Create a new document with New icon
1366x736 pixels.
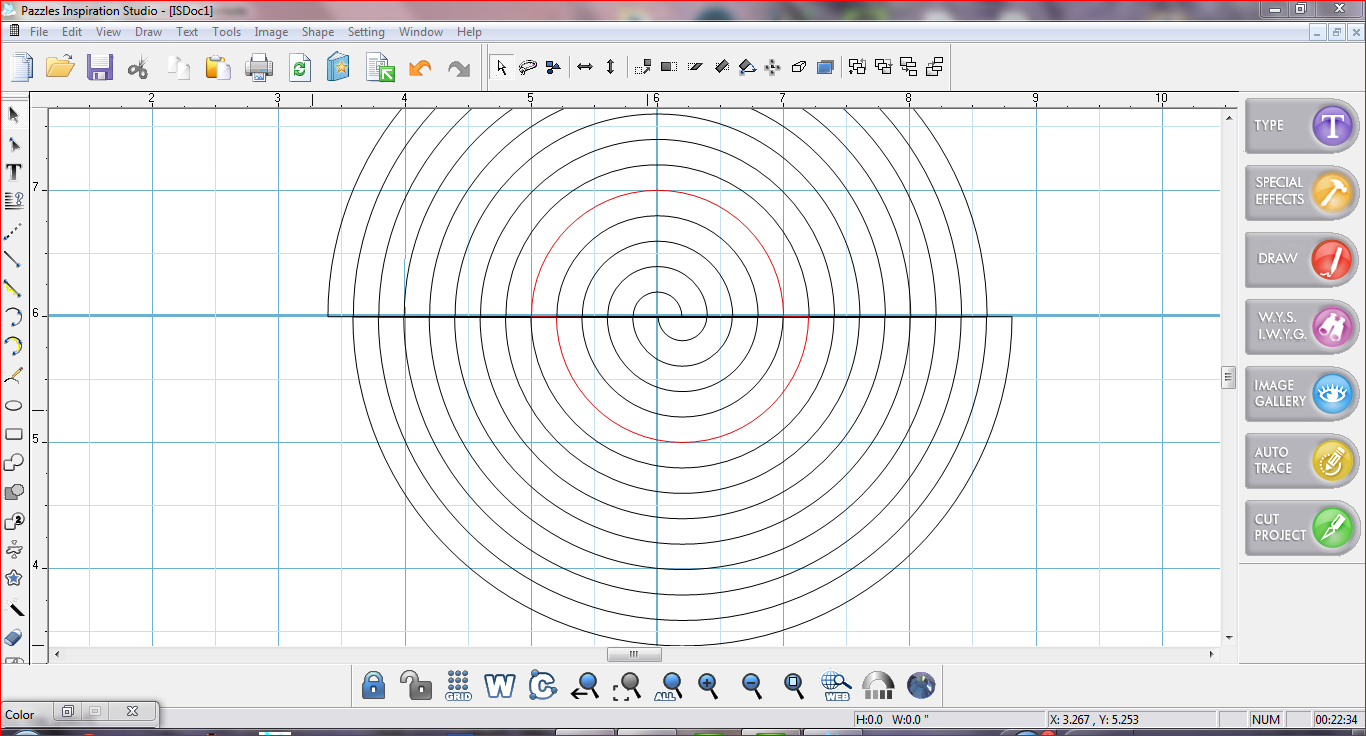pos(22,67)
